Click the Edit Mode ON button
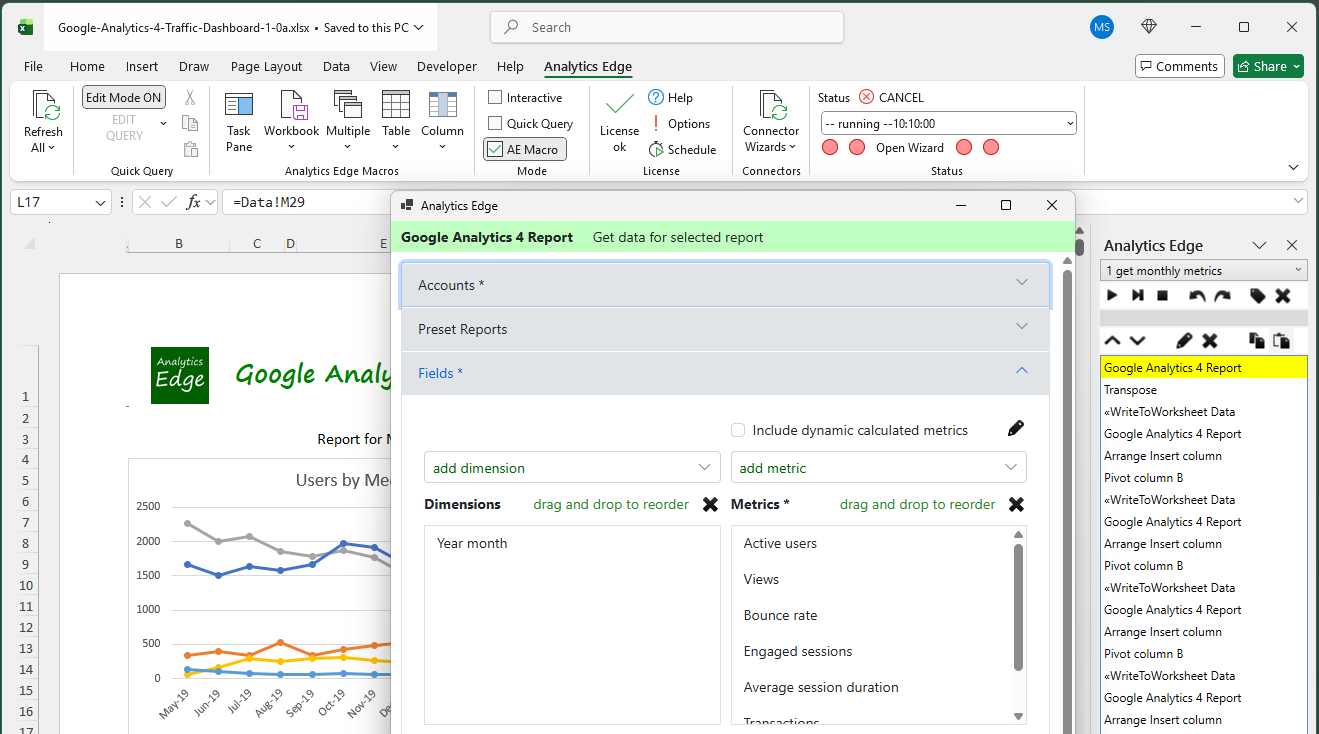Viewport: 1319px width, 734px height. click(x=124, y=98)
